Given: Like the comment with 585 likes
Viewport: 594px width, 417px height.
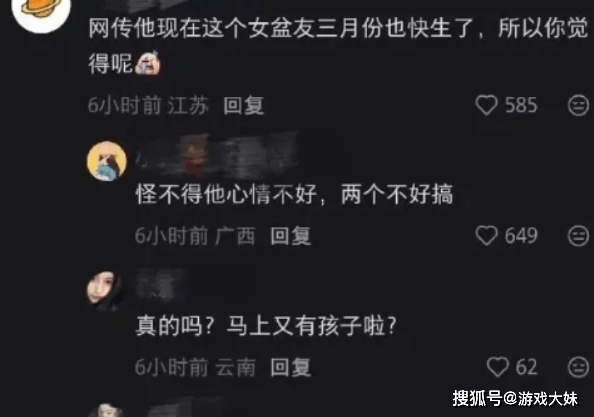Looking at the screenshot, I should pos(486,105).
